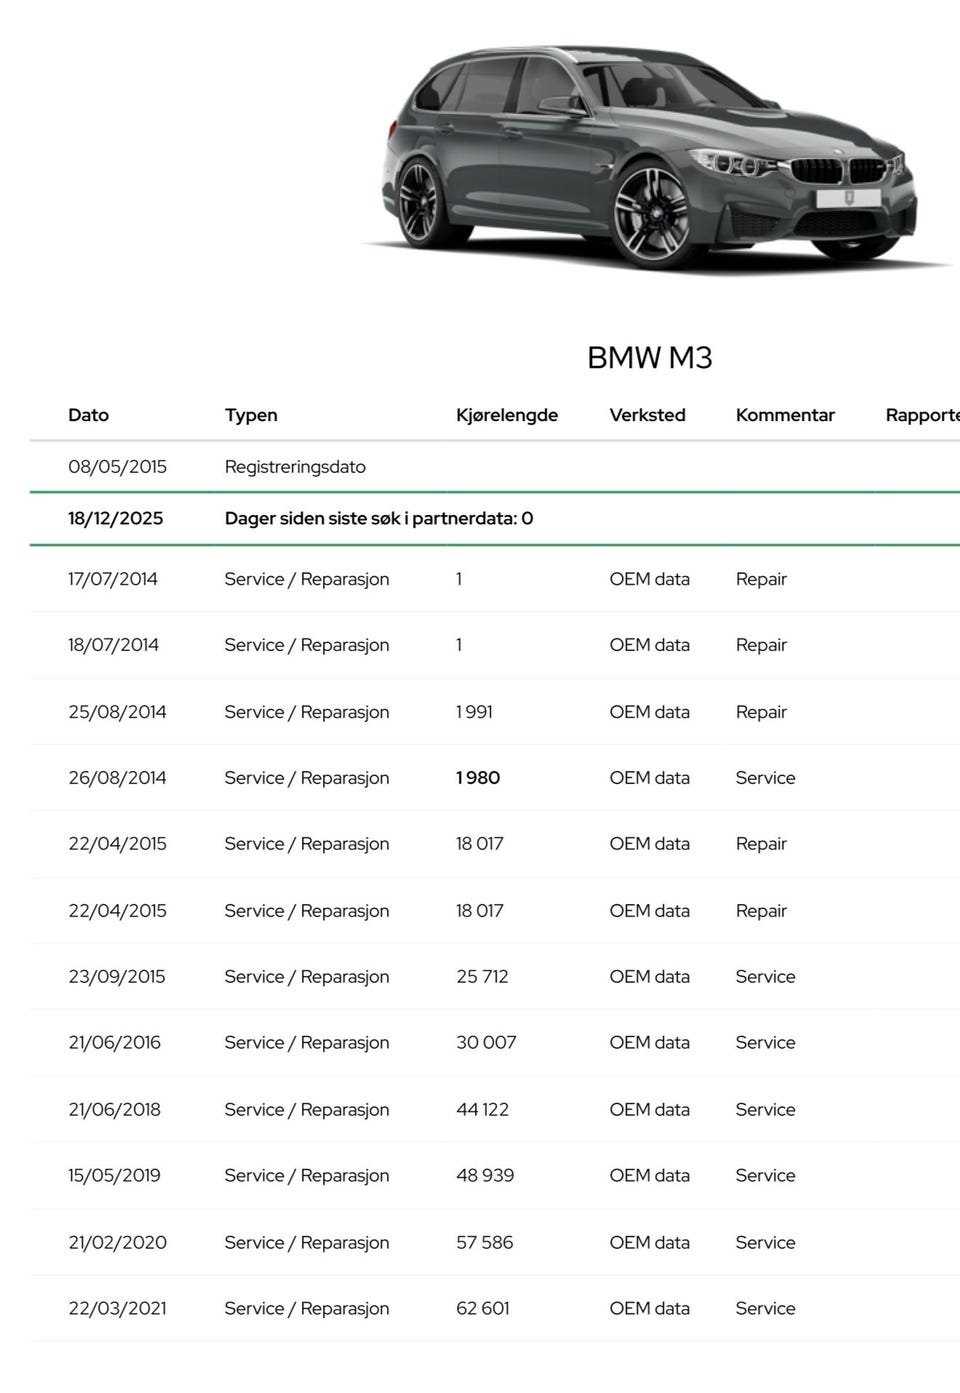Click Service comment in the 26/08/2014 row
This screenshot has width=960, height=1393.
pos(765,778)
